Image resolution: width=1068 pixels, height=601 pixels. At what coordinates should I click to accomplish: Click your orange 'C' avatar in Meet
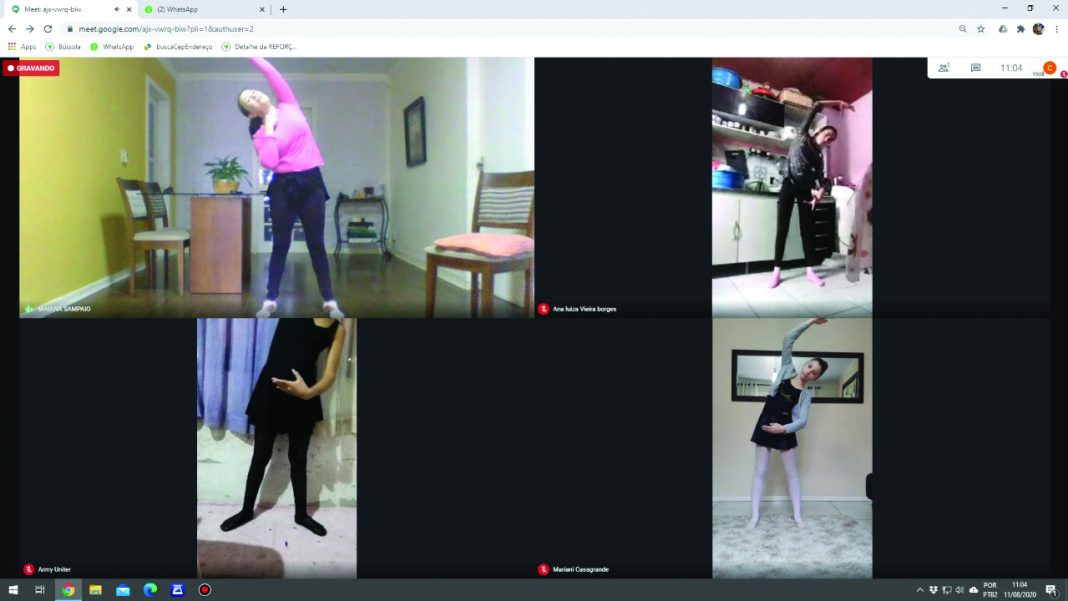coord(1049,68)
